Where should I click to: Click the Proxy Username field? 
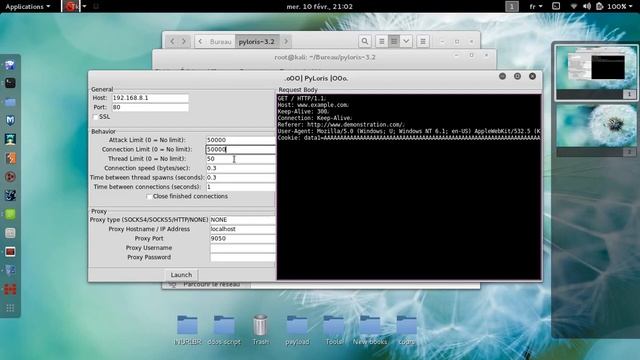click(242, 248)
